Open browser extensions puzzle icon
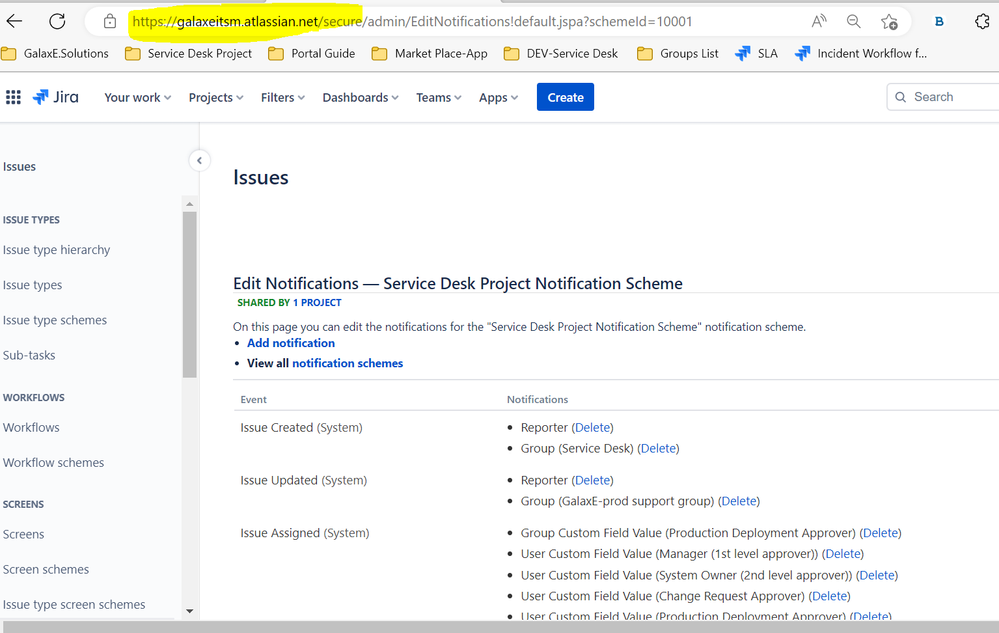999x633 pixels. coord(982,21)
